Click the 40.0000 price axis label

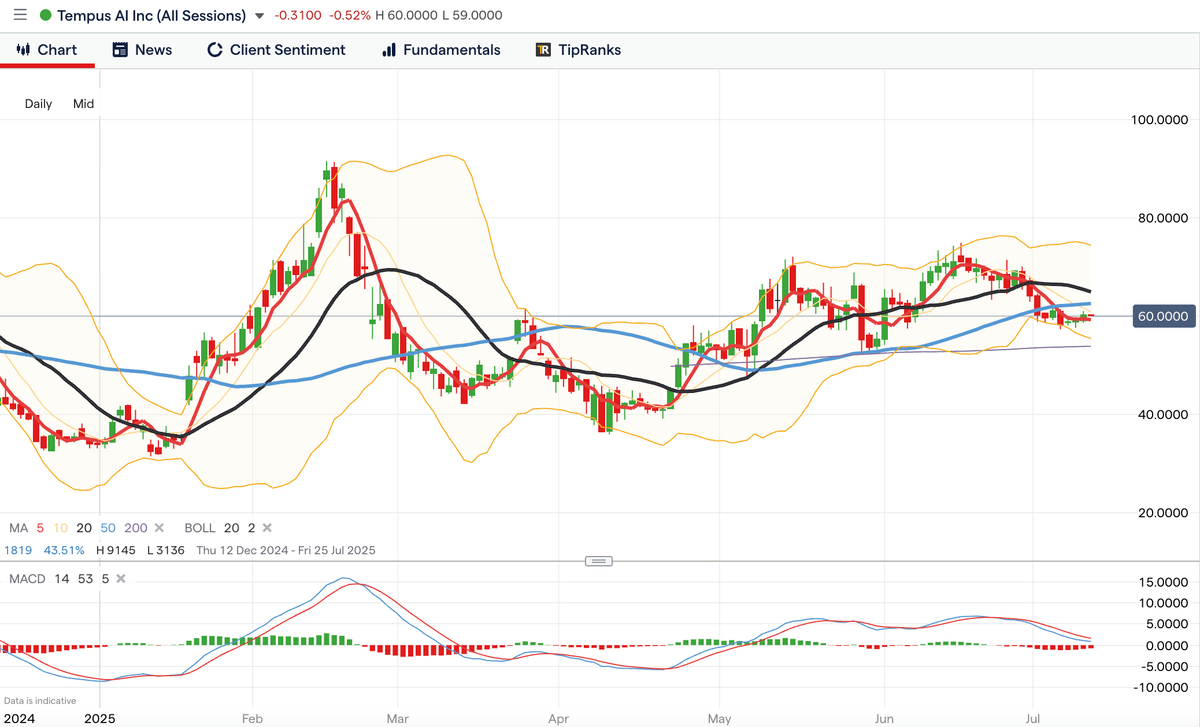(1164, 414)
